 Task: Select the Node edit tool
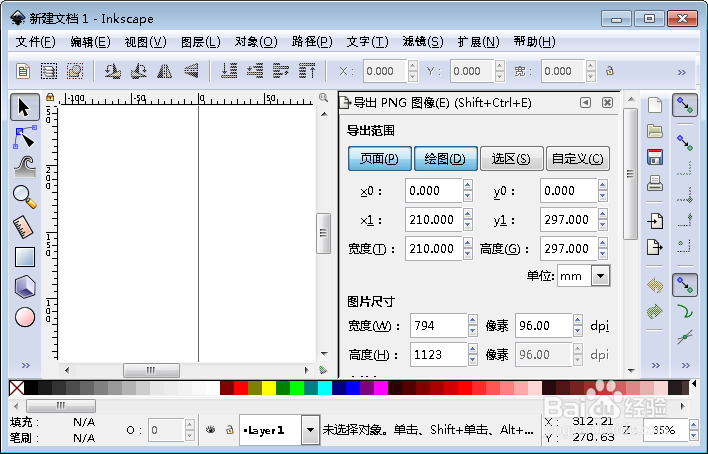(24, 137)
